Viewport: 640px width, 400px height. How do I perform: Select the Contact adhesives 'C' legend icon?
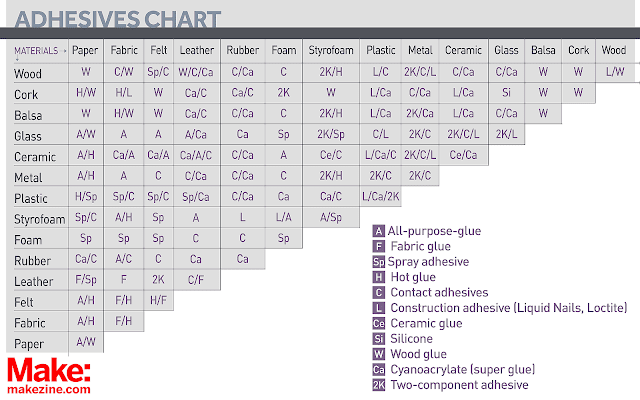tap(379, 292)
